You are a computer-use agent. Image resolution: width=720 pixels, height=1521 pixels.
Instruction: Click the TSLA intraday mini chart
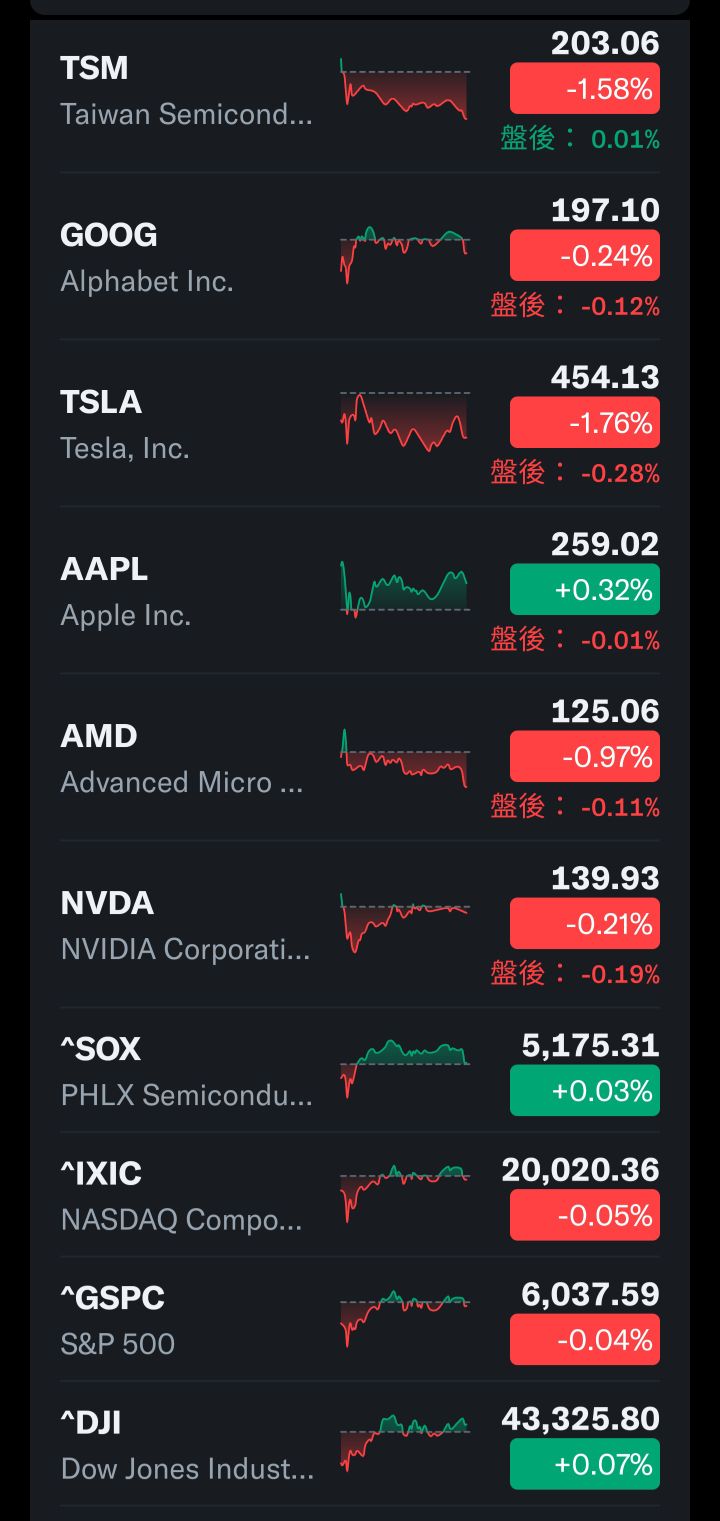click(404, 420)
